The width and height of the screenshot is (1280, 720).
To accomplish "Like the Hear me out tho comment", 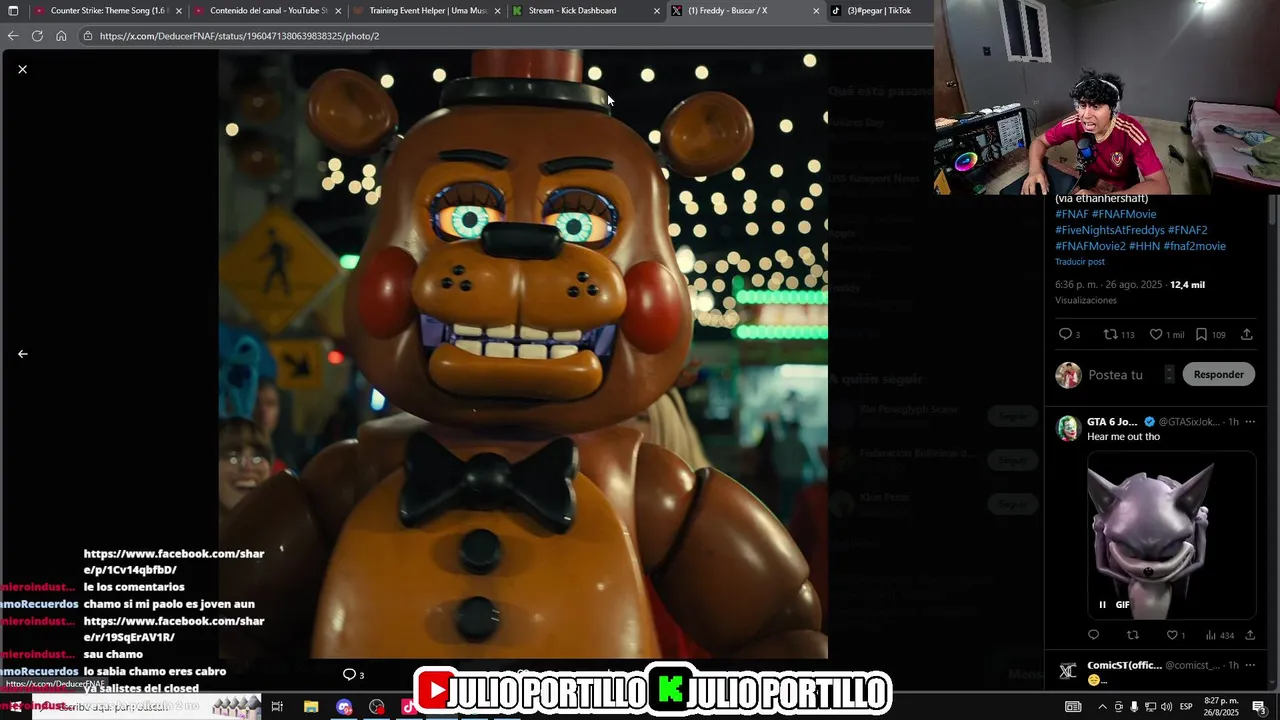I will (1172, 635).
